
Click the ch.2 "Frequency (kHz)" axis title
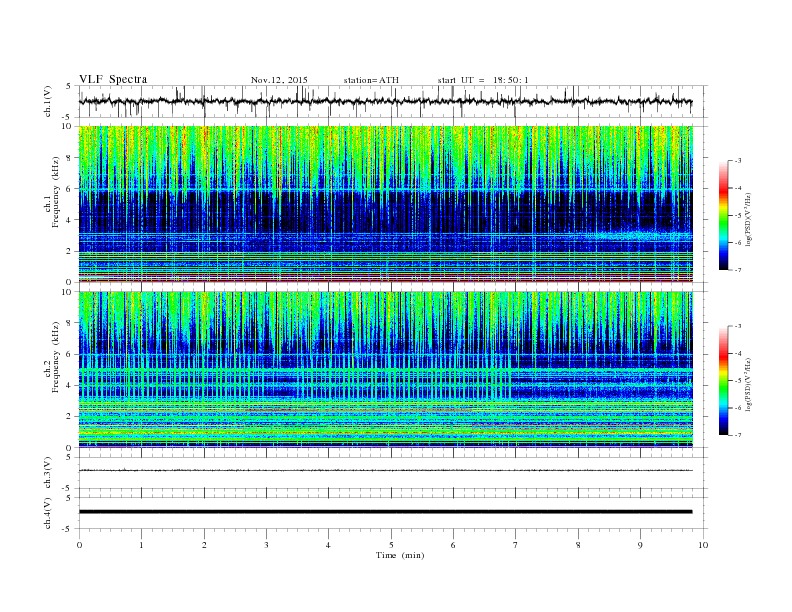pos(56,357)
